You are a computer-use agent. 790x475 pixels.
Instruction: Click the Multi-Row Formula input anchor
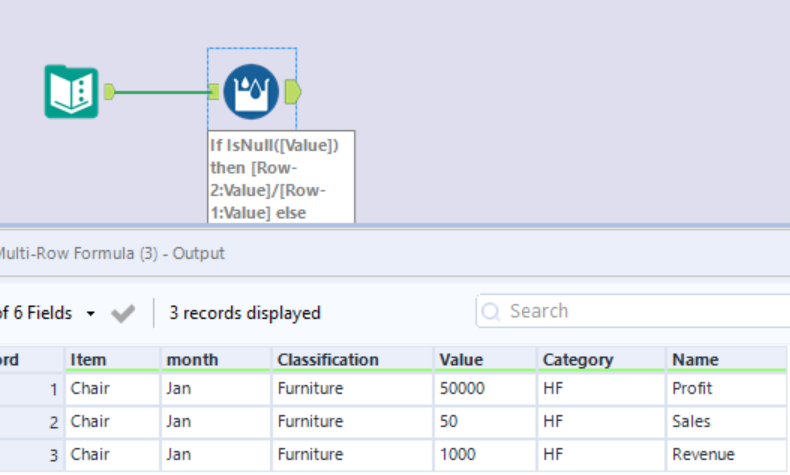point(214,92)
